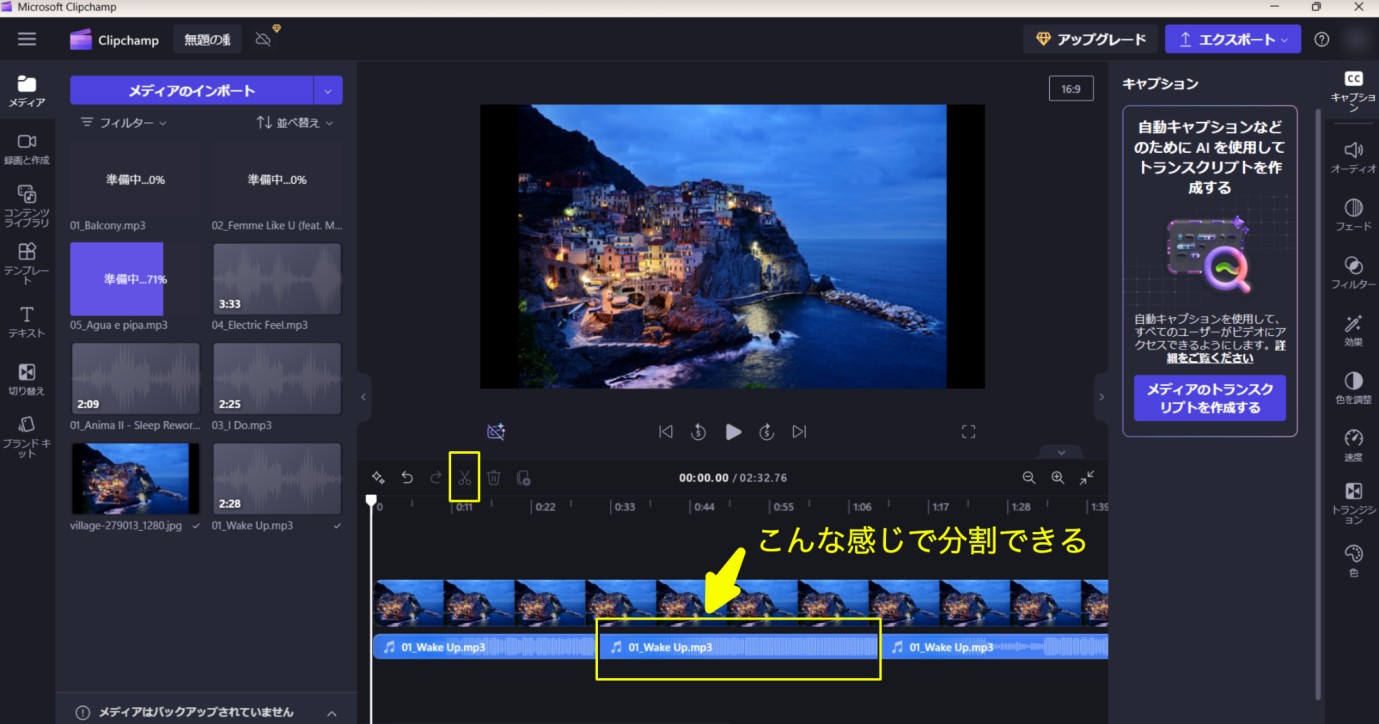
Task: Select the third 01_Wake Up.mp3 audio segment
Action: [x=995, y=647]
